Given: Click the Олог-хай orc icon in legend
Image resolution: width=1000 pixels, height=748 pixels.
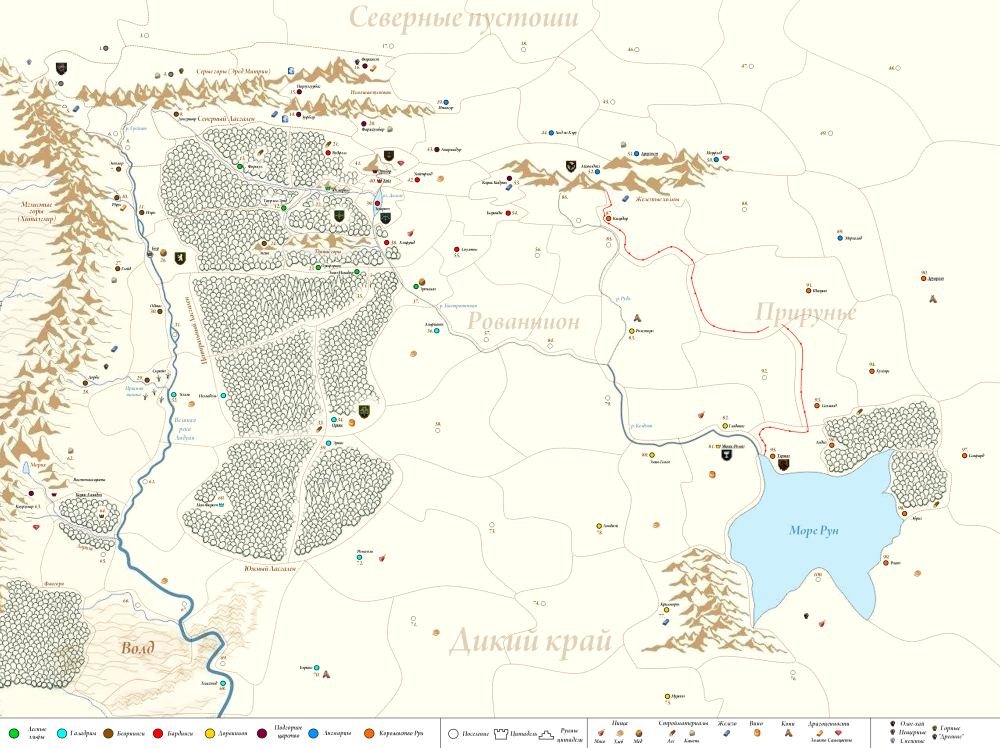Looking at the screenshot, I should (893, 723).
